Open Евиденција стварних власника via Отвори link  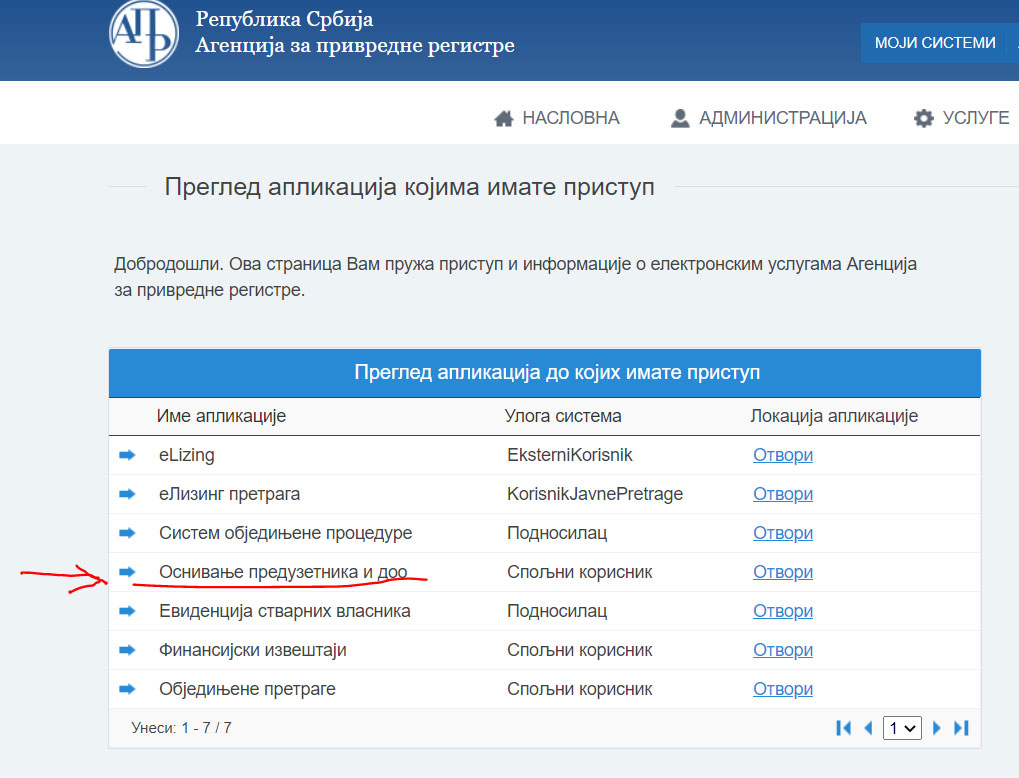(x=782, y=611)
